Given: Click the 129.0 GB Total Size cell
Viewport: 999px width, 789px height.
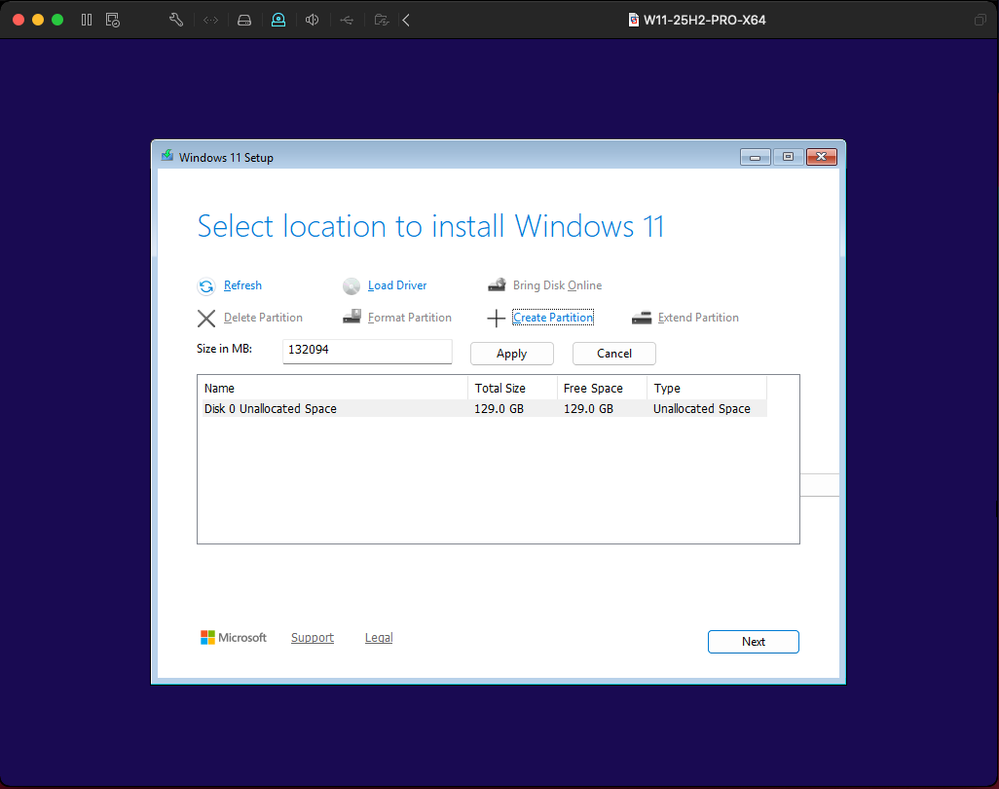Looking at the screenshot, I should (499, 409).
